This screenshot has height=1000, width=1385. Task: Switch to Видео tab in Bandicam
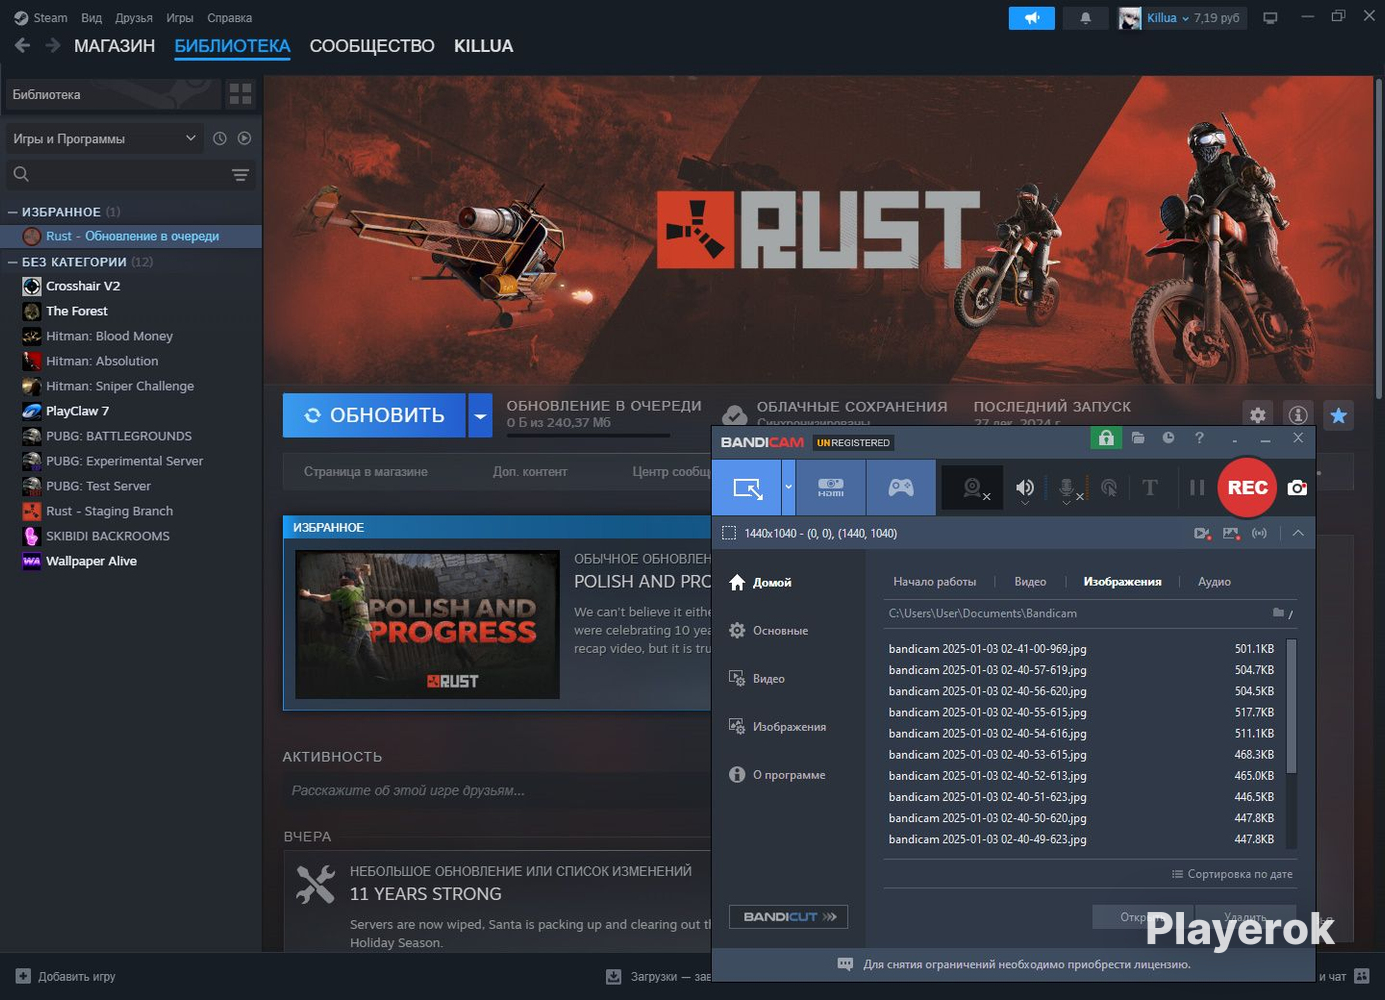1030,581
